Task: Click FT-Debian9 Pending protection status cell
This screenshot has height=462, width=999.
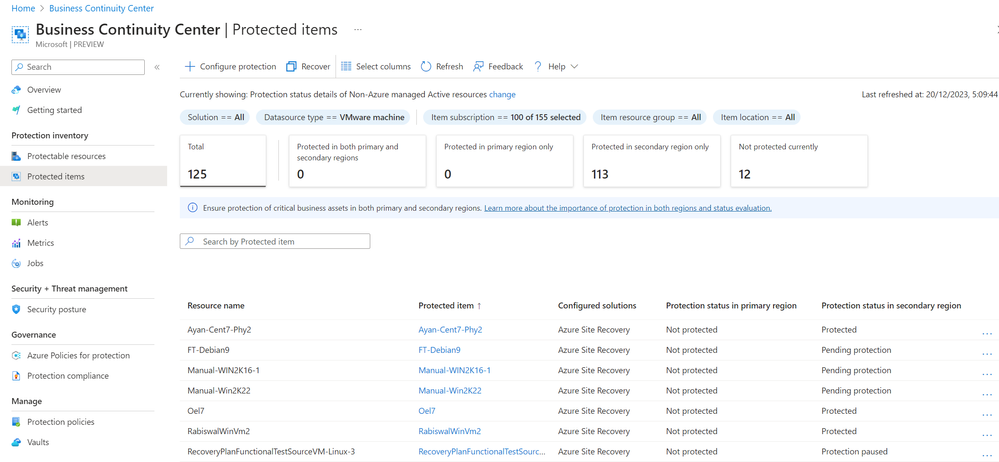Action: pyautogui.click(x=856, y=350)
